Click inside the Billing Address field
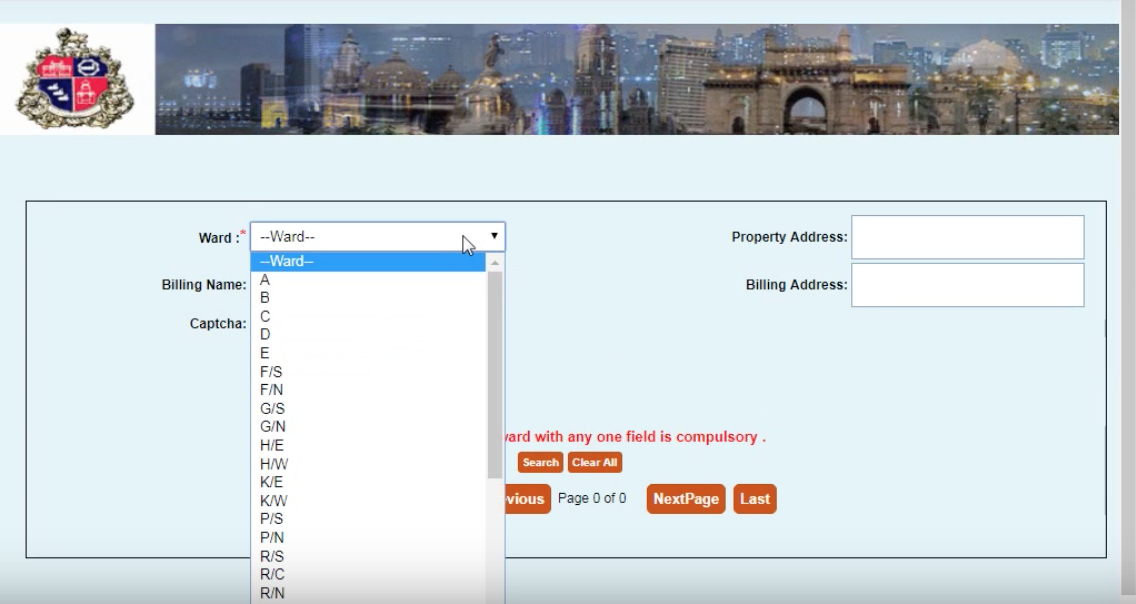Image resolution: width=1136 pixels, height=604 pixels. [x=965, y=285]
